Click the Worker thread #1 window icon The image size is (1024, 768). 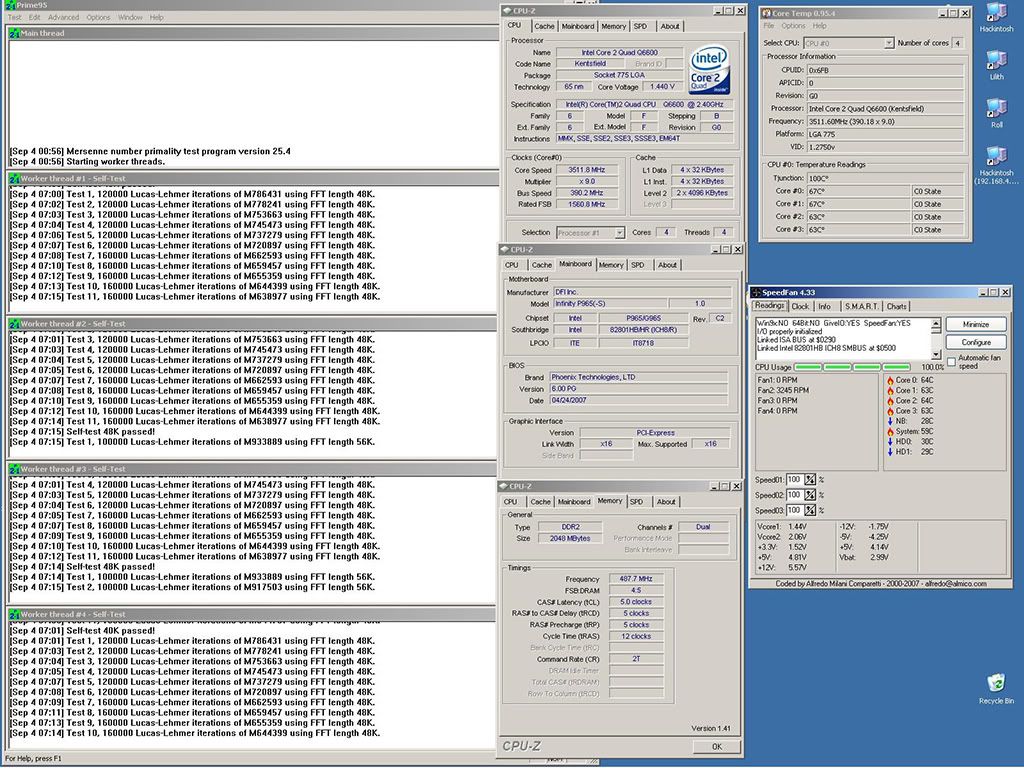click(x=14, y=178)
